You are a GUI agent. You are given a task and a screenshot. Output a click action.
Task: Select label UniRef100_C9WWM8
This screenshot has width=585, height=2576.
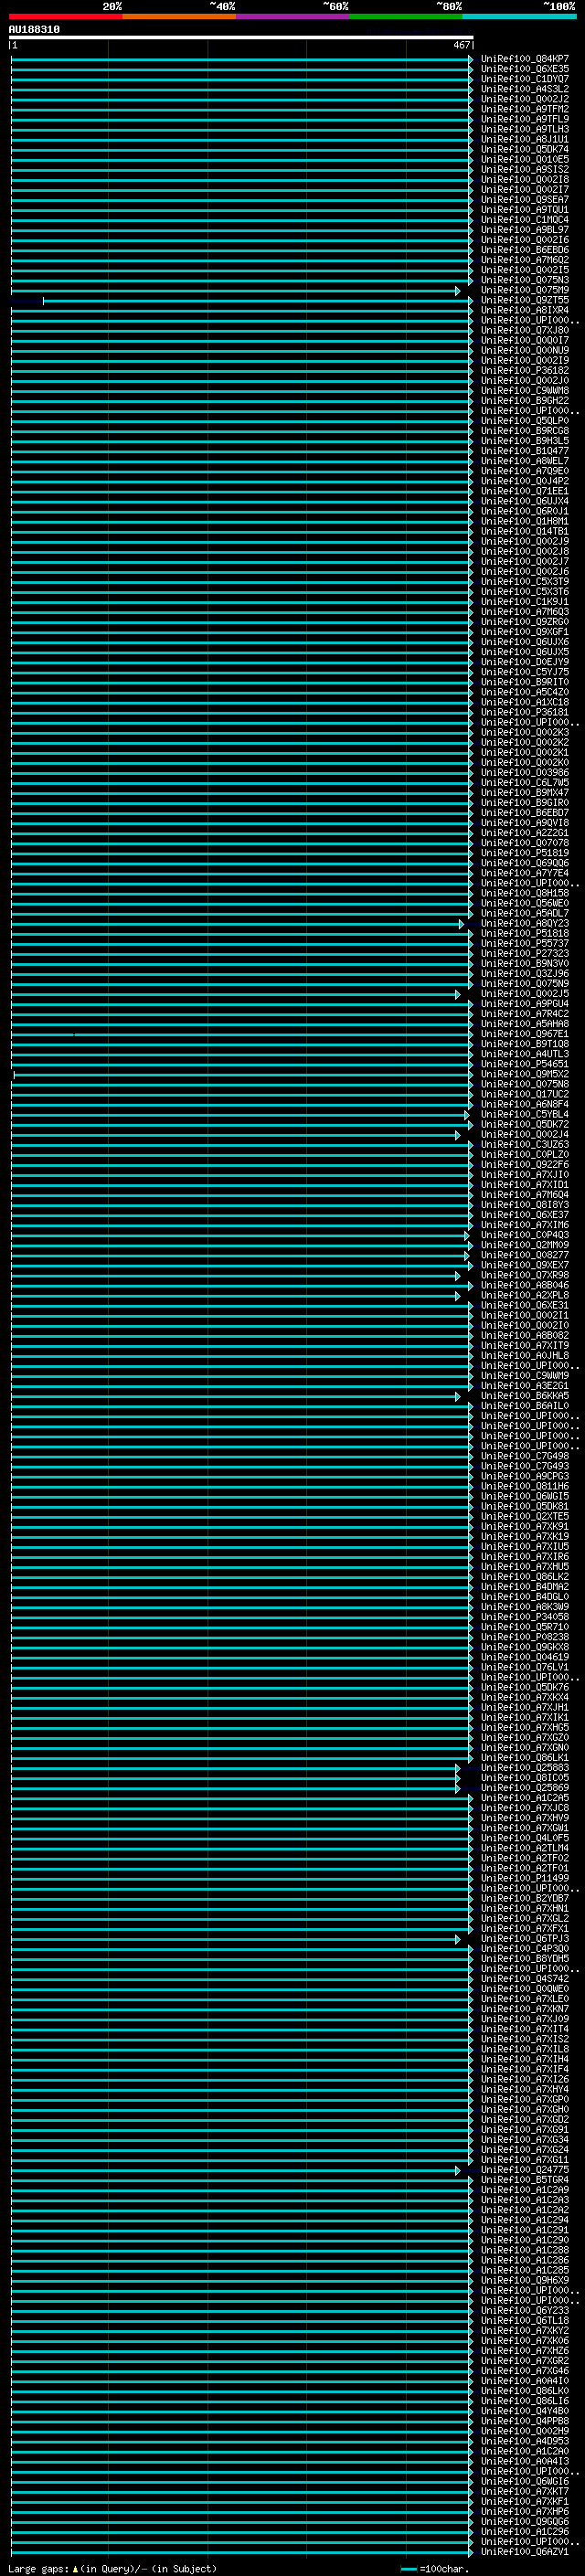click(x=524, y=390)
